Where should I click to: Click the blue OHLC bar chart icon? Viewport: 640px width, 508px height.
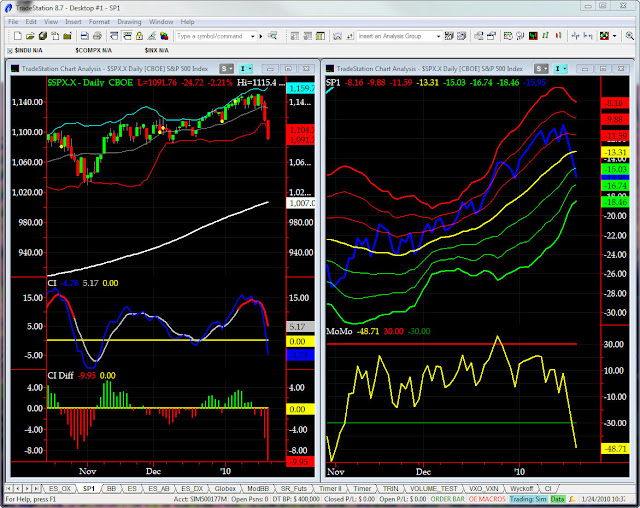pyautogui.click(x=576, y=36)
